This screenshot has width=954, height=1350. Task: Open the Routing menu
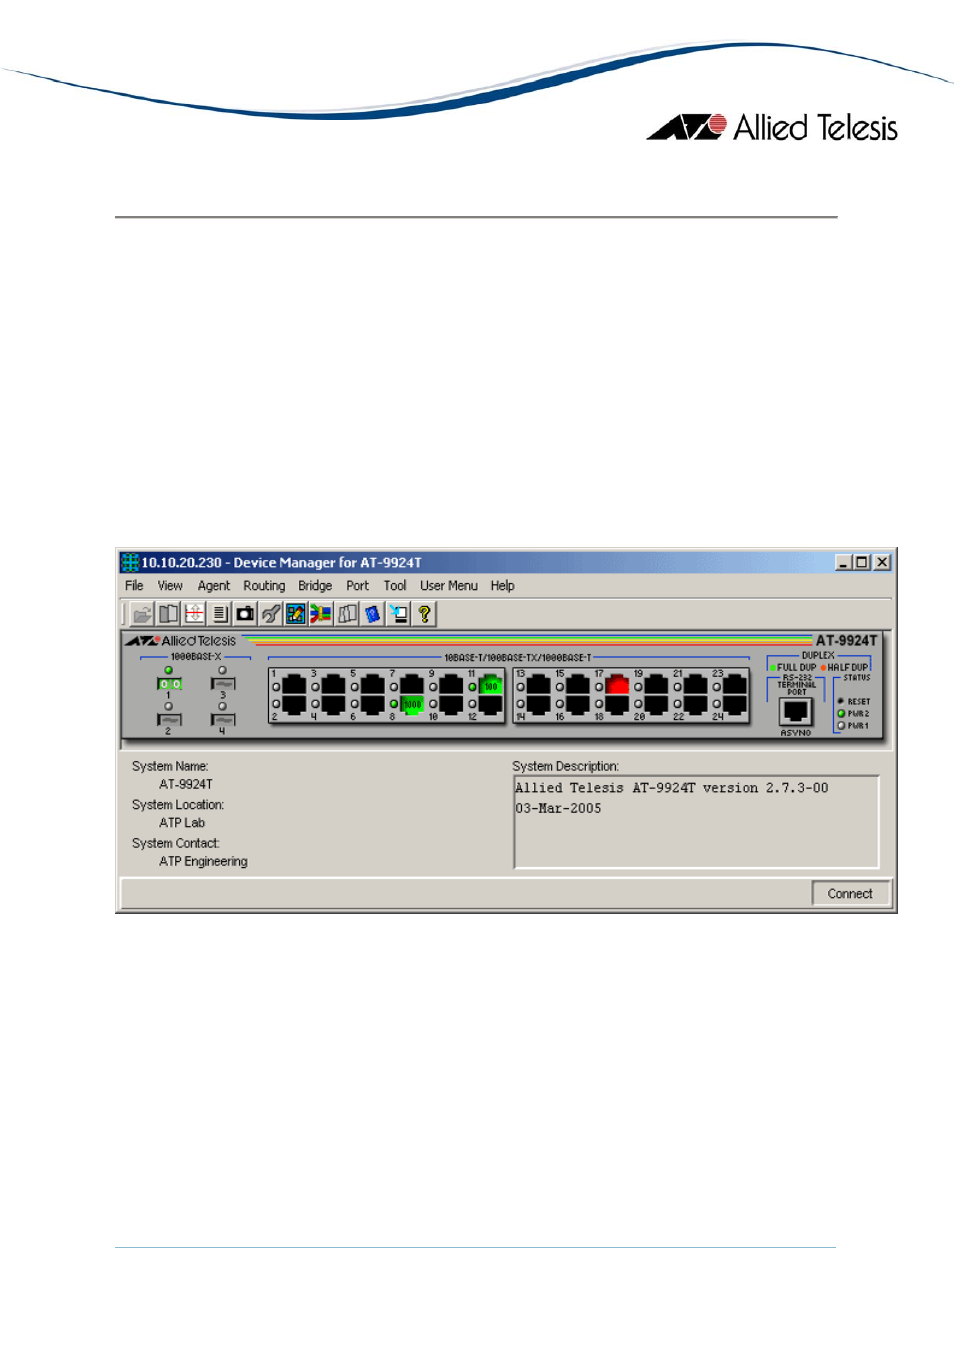tap(264, 586)
